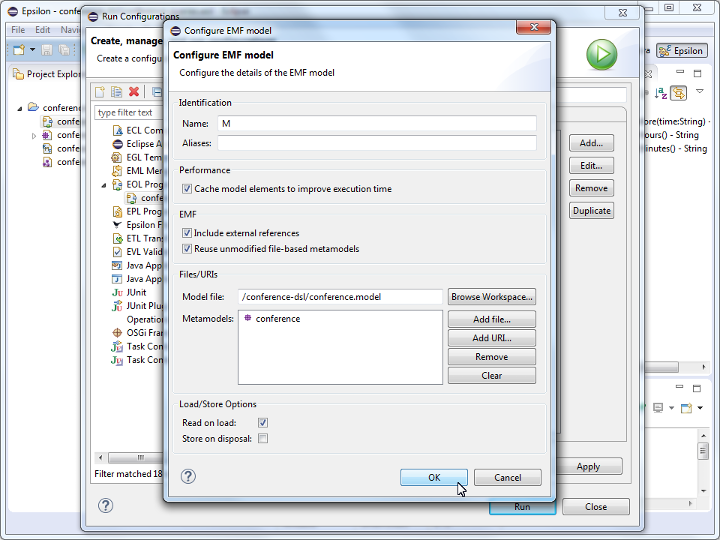Uncheck Read on load option
This screenshot has height=540, width=720.
pos(263,423)
